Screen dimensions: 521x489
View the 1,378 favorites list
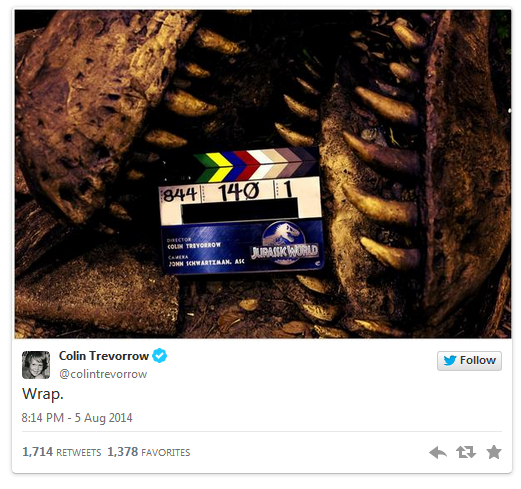tap(149, 452)
